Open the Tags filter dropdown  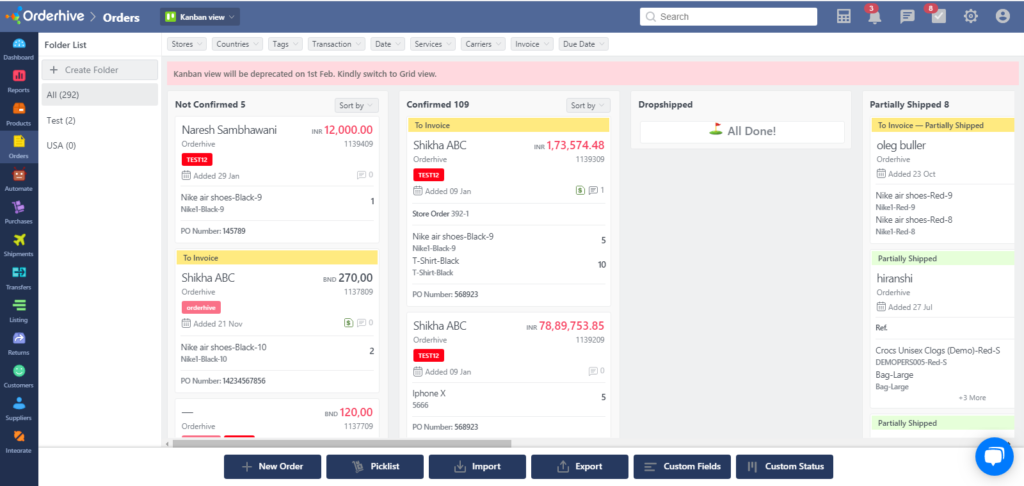point(285,44)
